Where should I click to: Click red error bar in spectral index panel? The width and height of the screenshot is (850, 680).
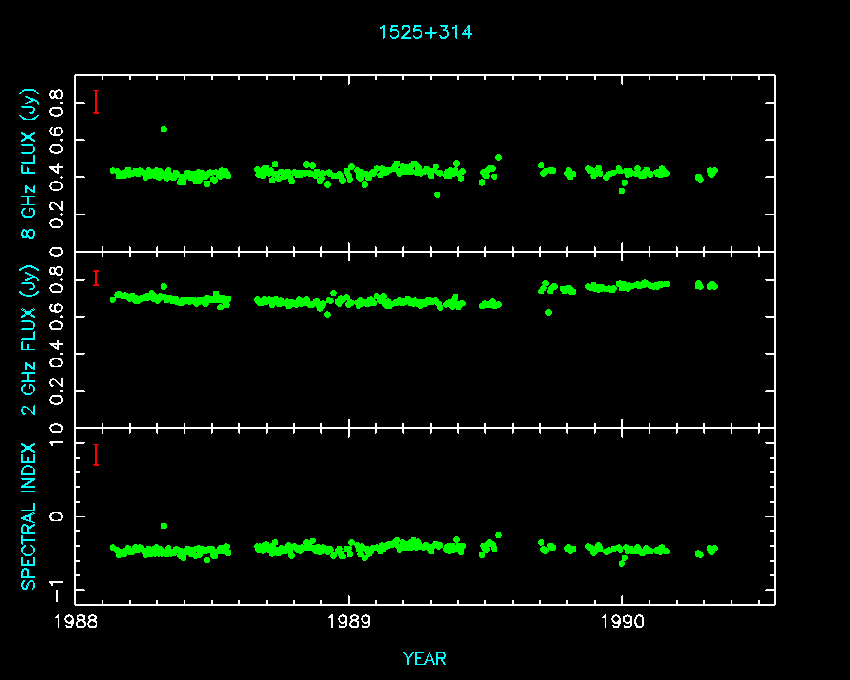96,455
